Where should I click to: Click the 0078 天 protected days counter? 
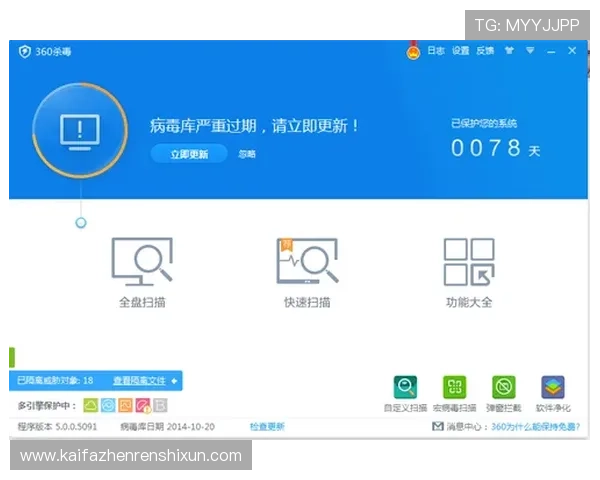[x=496, y=148]
